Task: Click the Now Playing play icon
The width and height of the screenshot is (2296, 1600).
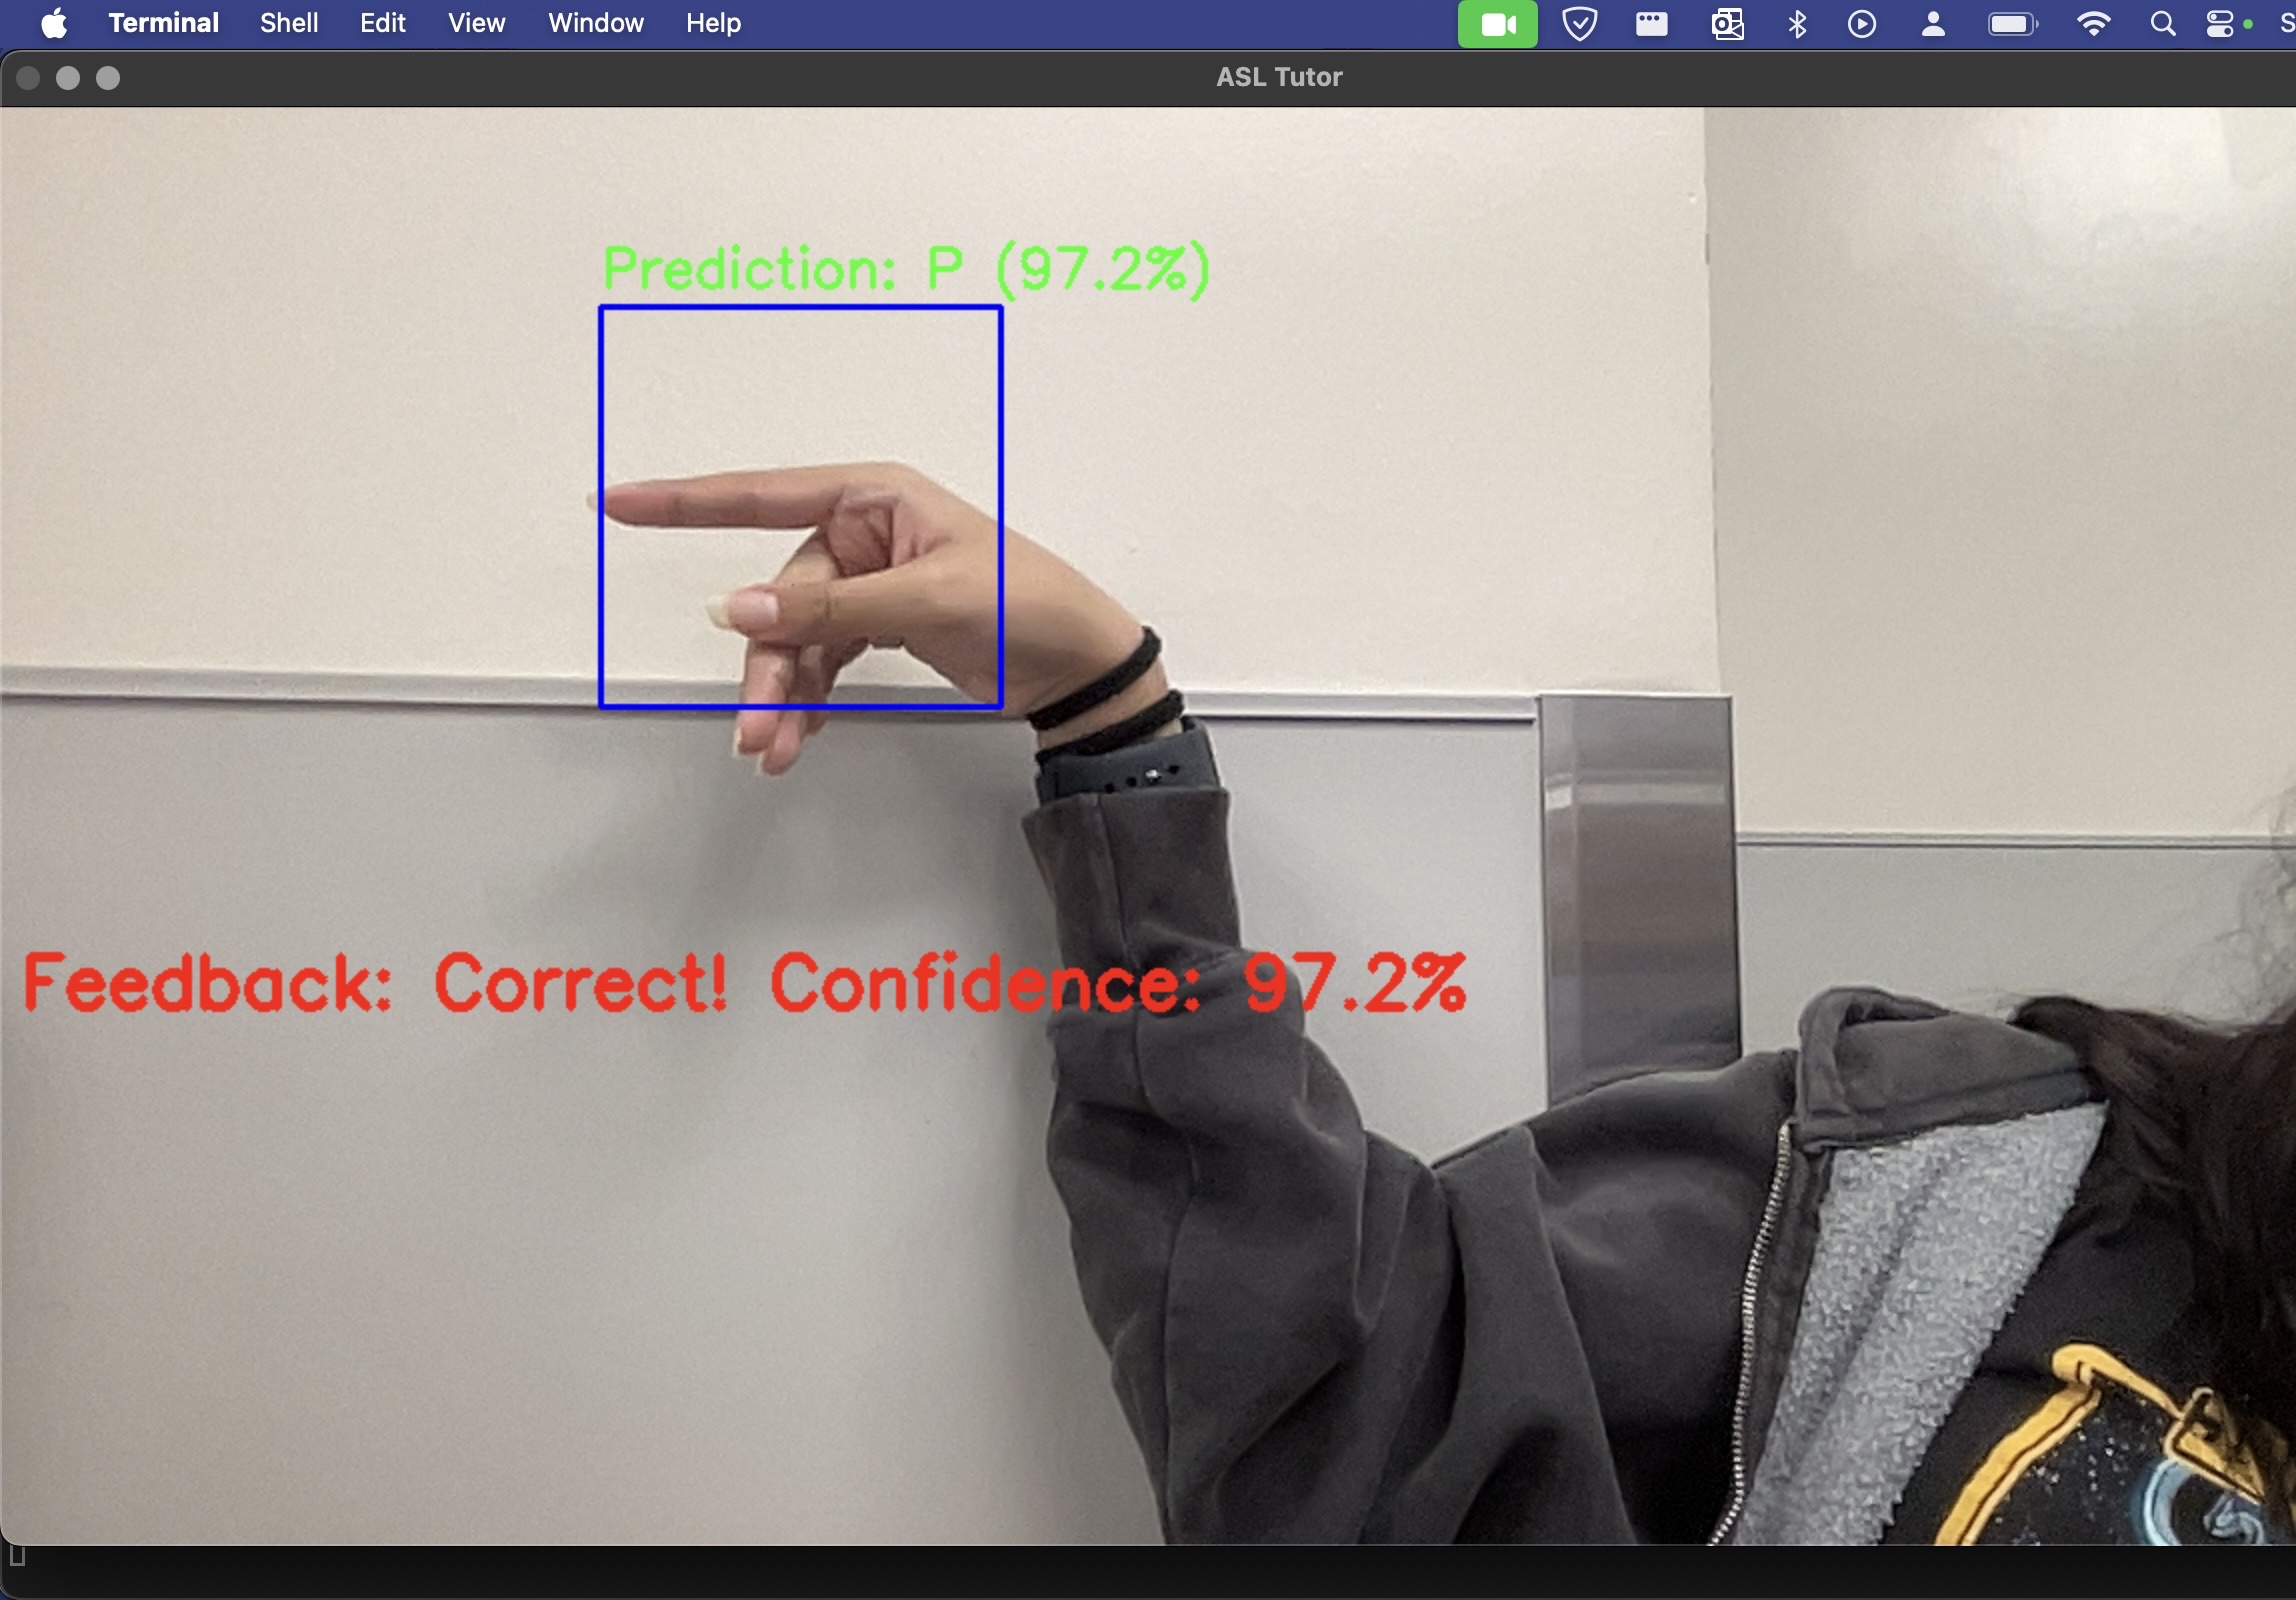Action: click(x=1861, y=24)
